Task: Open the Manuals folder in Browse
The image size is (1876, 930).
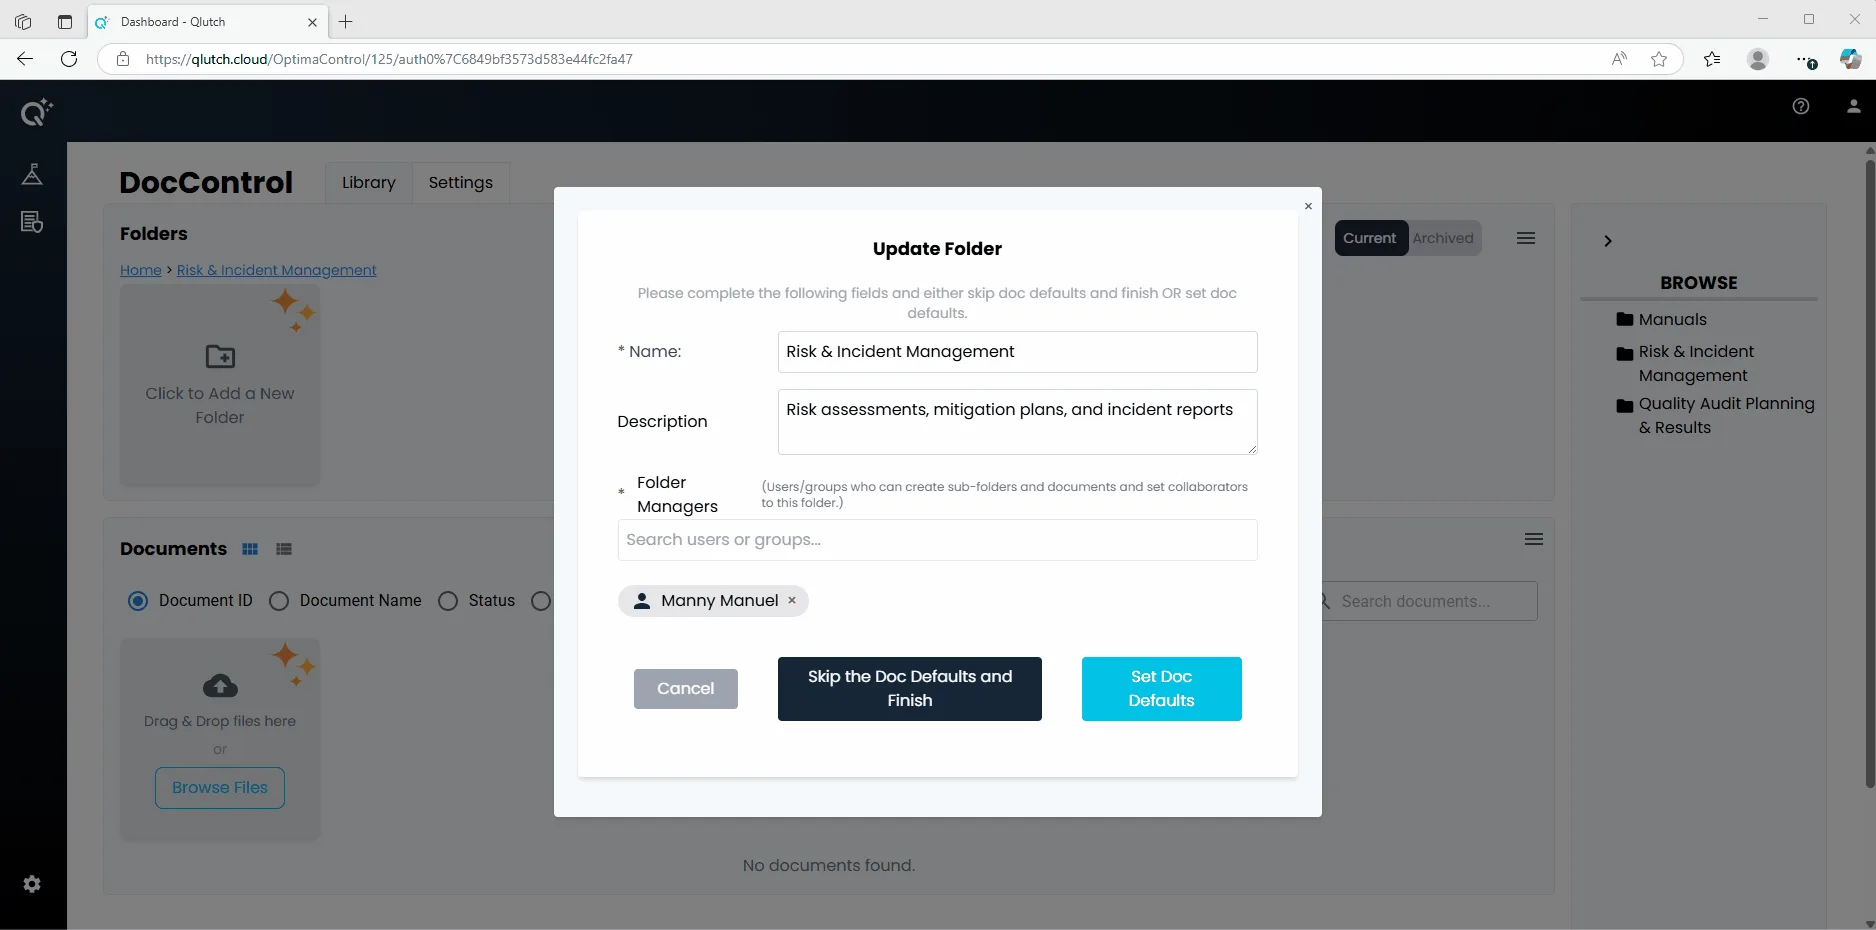Action: [x=1662, y=319]
